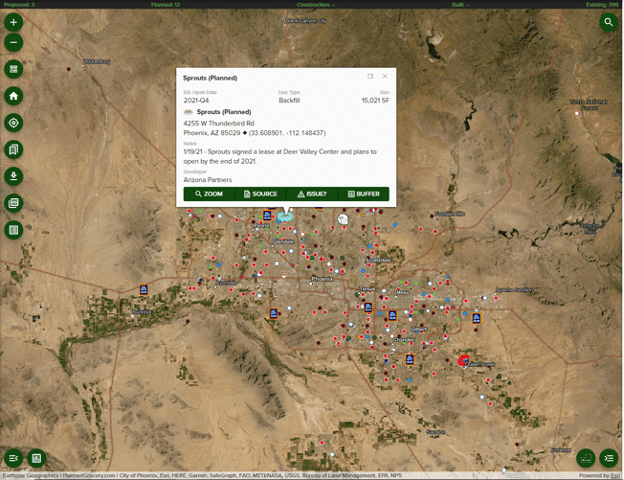
Task: Select the Aldi marker south of Chandler
Action: point(410,359)
